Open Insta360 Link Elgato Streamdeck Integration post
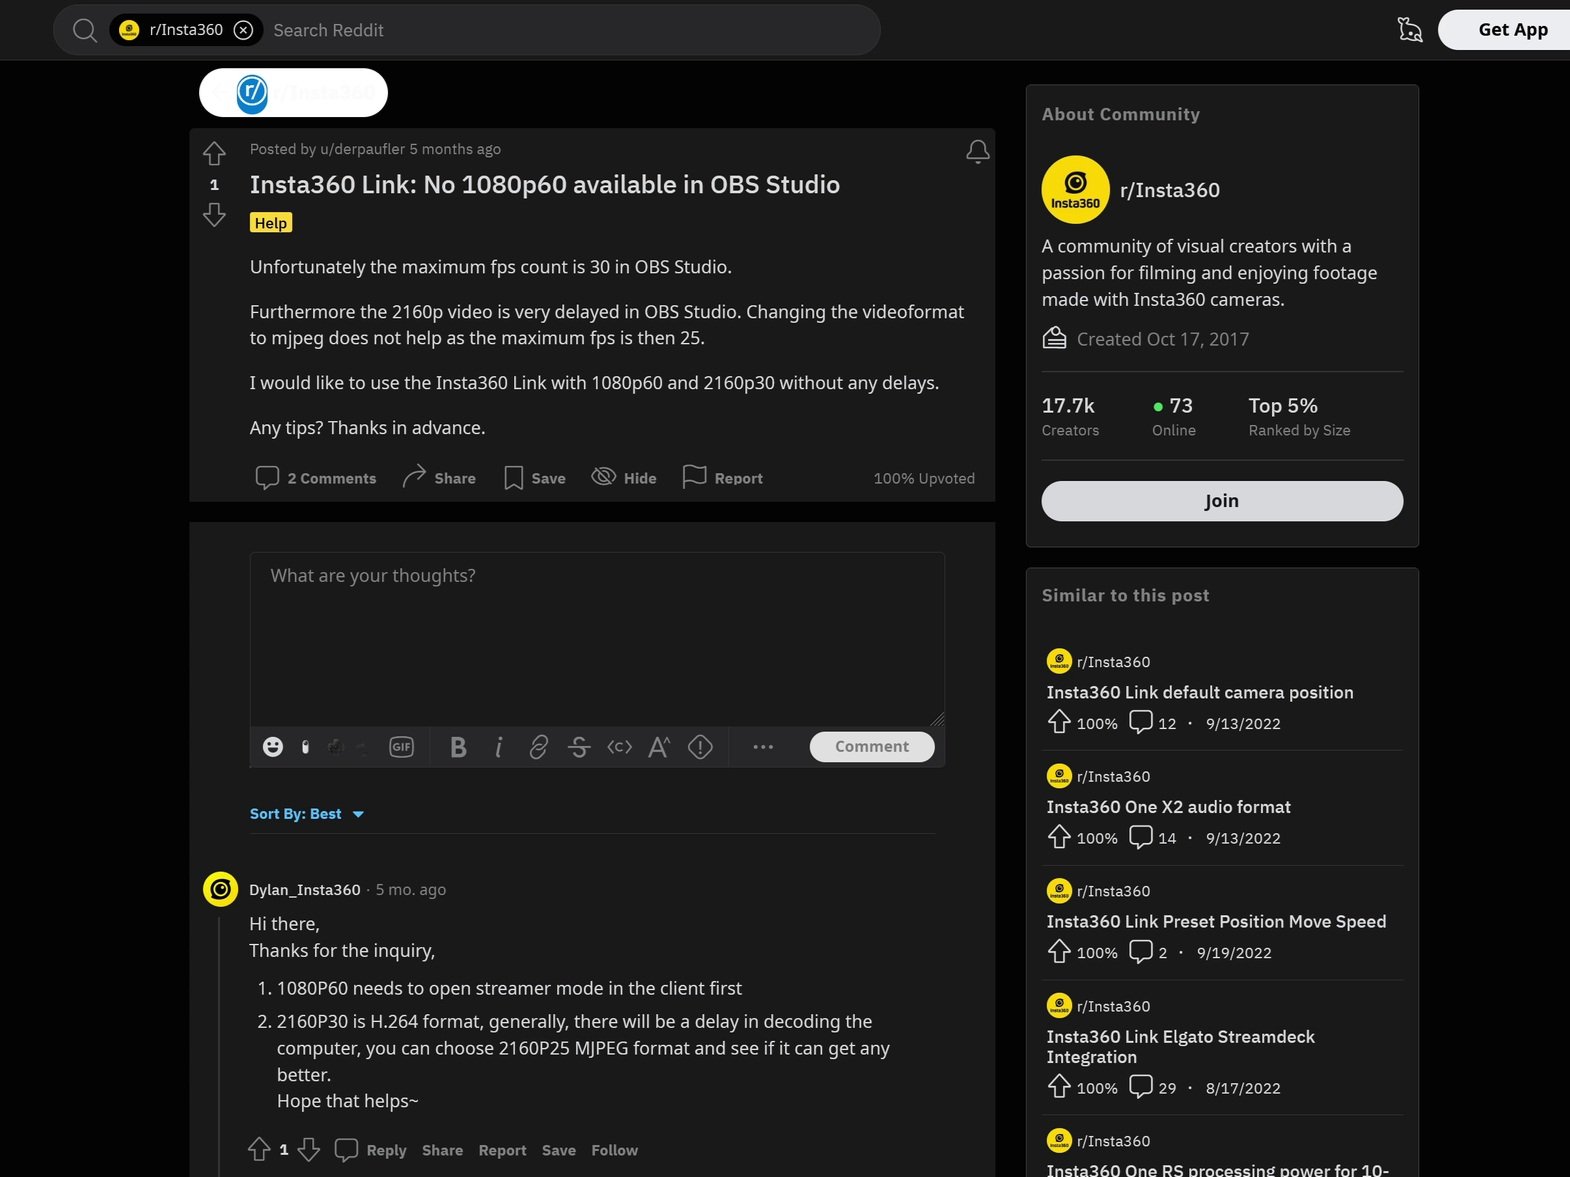The image size is (1570, 1177). pyautogui.click(x=1180, y=1047)
